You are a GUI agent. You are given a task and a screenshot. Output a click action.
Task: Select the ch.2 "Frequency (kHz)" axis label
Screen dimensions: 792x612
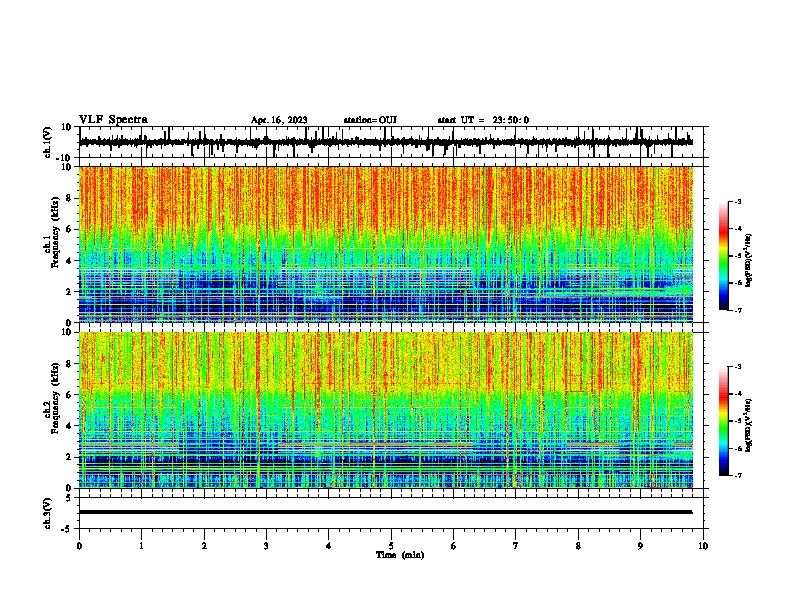55,398
